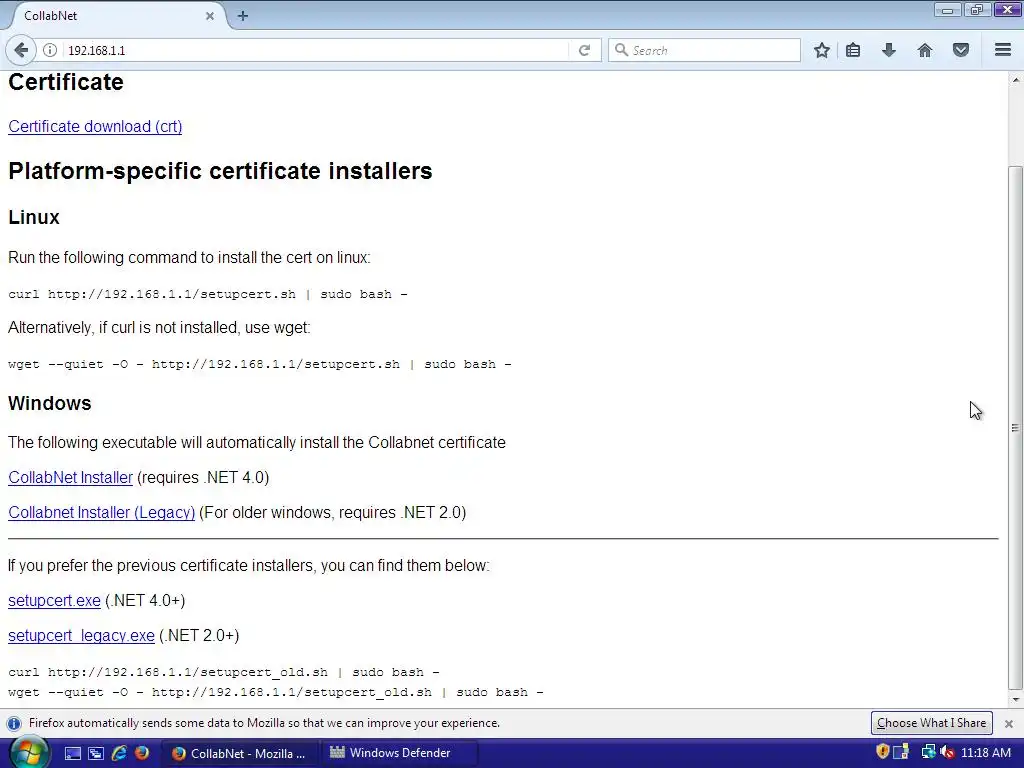The height and width of the screenshot is (768, 1024).
Task: Download setupcert_legacy.exe
Action: (82, 635)
